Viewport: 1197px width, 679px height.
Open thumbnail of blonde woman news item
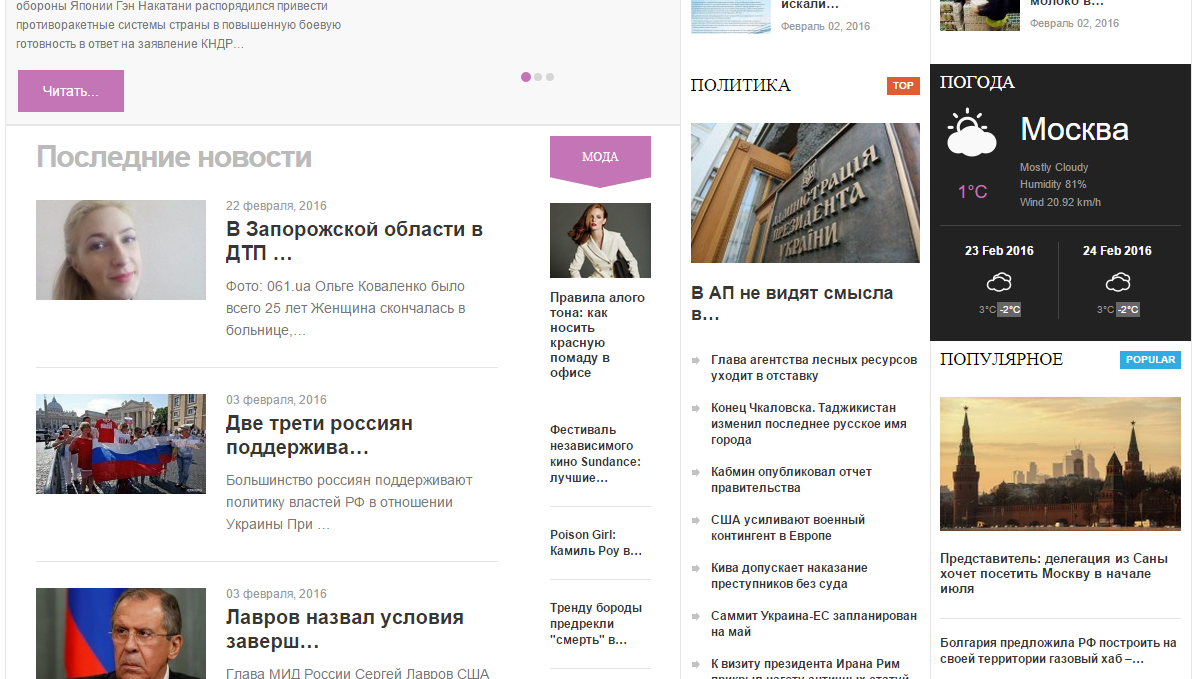(121, 250)
